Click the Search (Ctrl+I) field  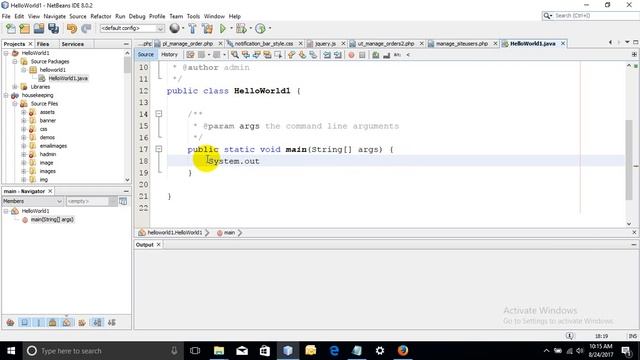tap(590, 16)
